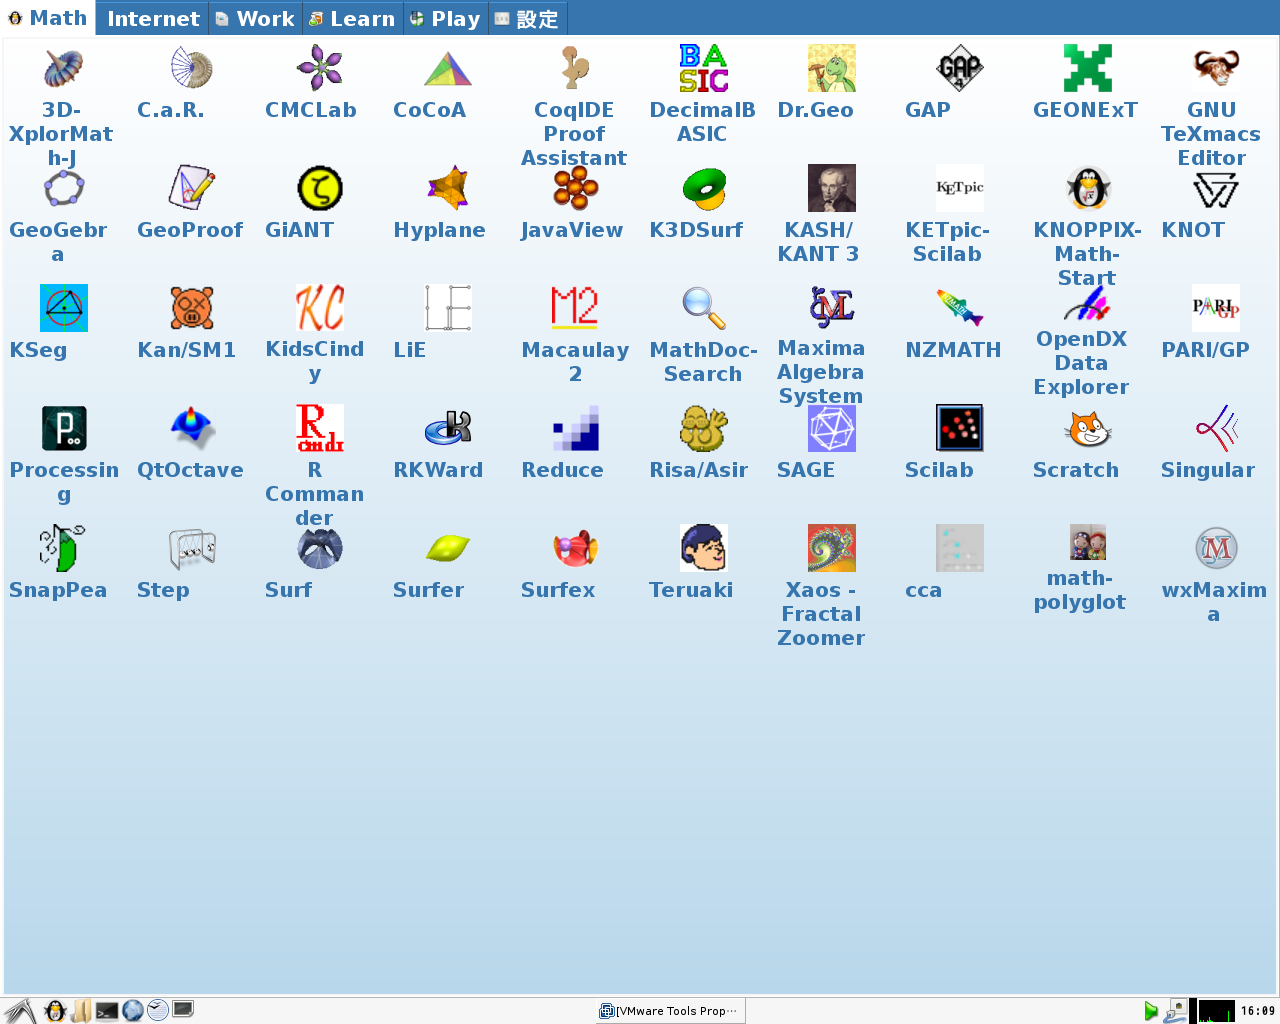1280x1024 pixels.
Task: Open GeoProof application
Action: pos(192,188)
